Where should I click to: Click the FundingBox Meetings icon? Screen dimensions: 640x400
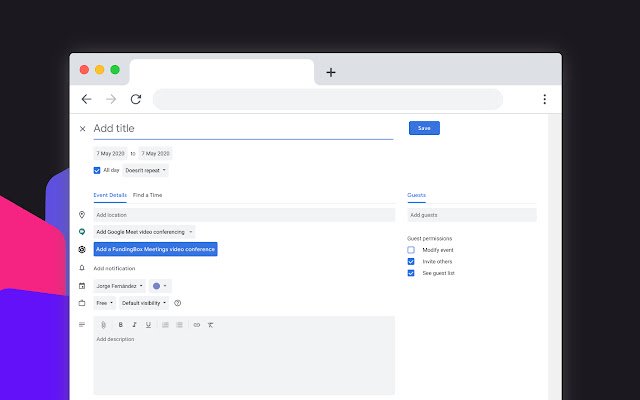(x=82, y=249)
